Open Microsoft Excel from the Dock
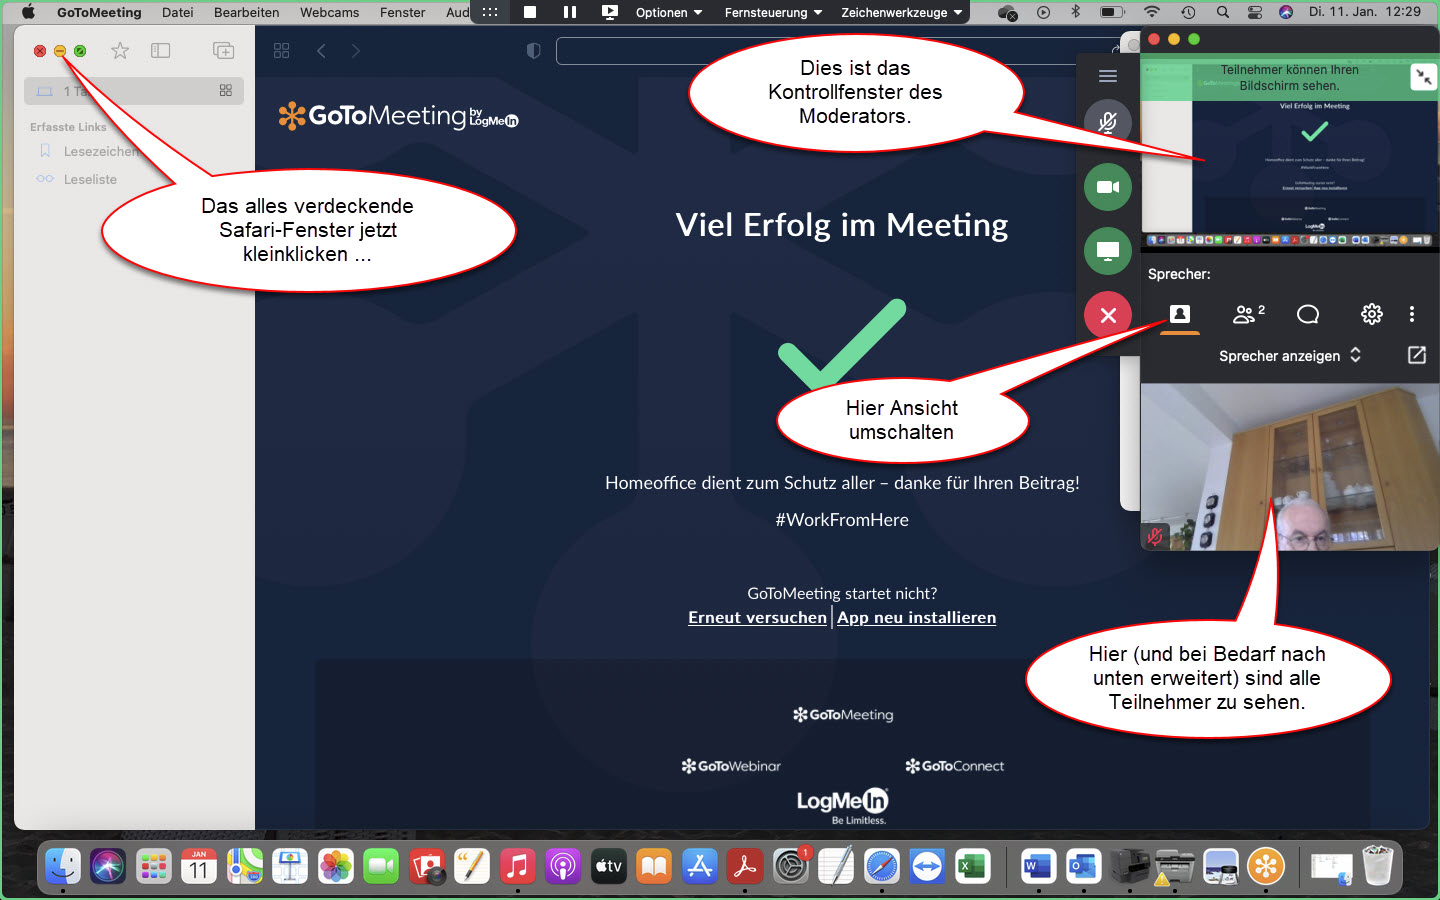 [x=972, y=866]
